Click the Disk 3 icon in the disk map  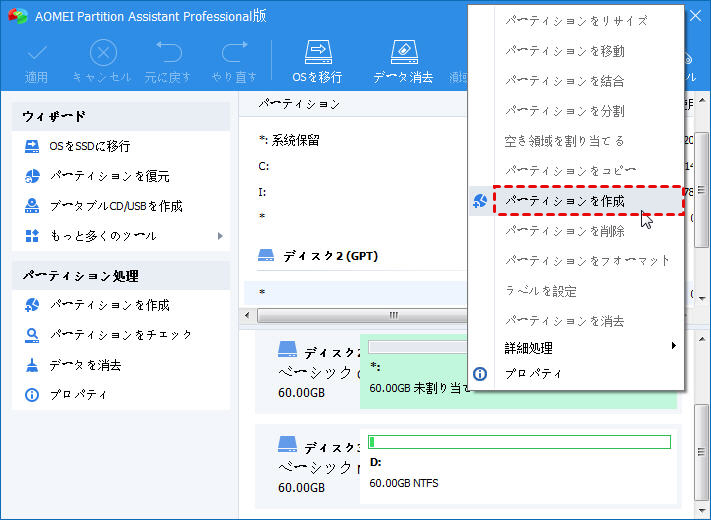coord(287,445)
